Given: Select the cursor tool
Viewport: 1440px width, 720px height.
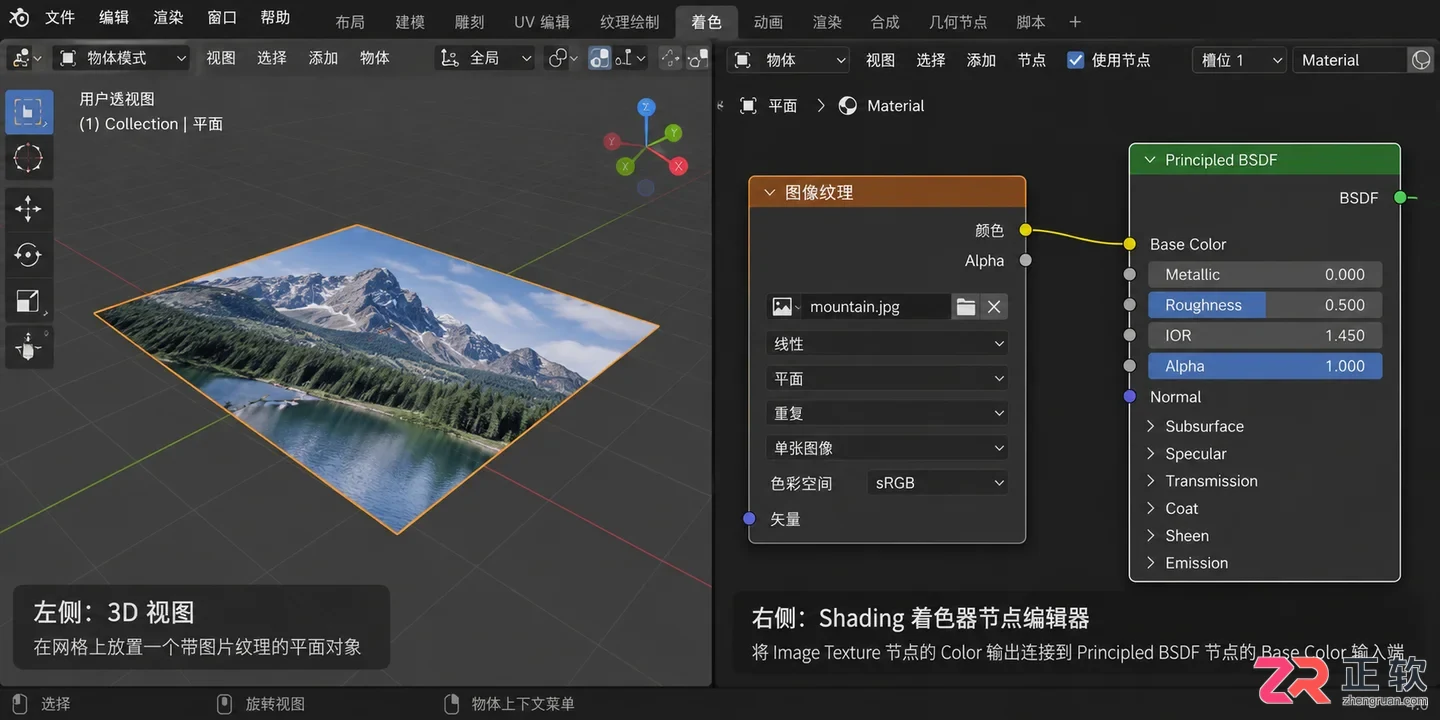Looking at the screenshot, I should [29, 157].
